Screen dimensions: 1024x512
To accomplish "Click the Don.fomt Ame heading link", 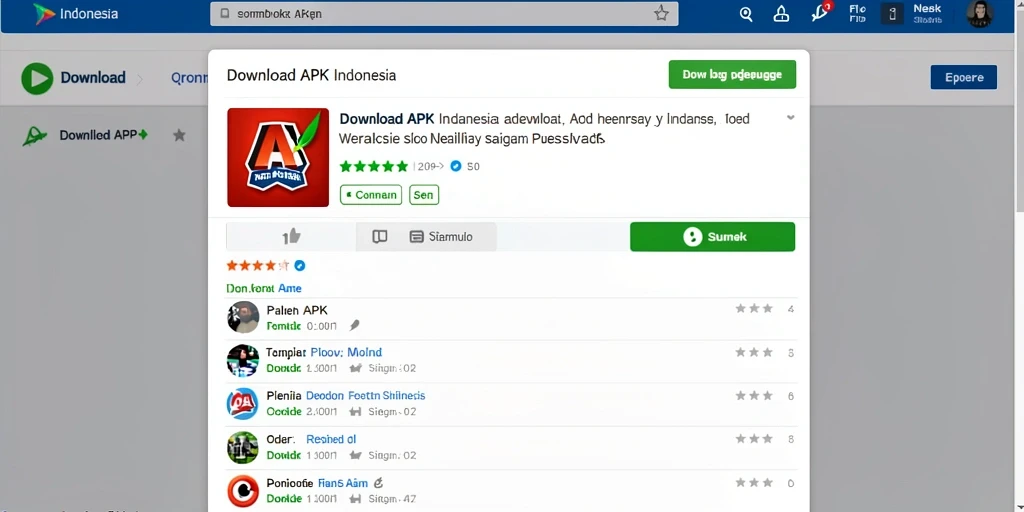I will pyautogui.click(x=264, y=288).
